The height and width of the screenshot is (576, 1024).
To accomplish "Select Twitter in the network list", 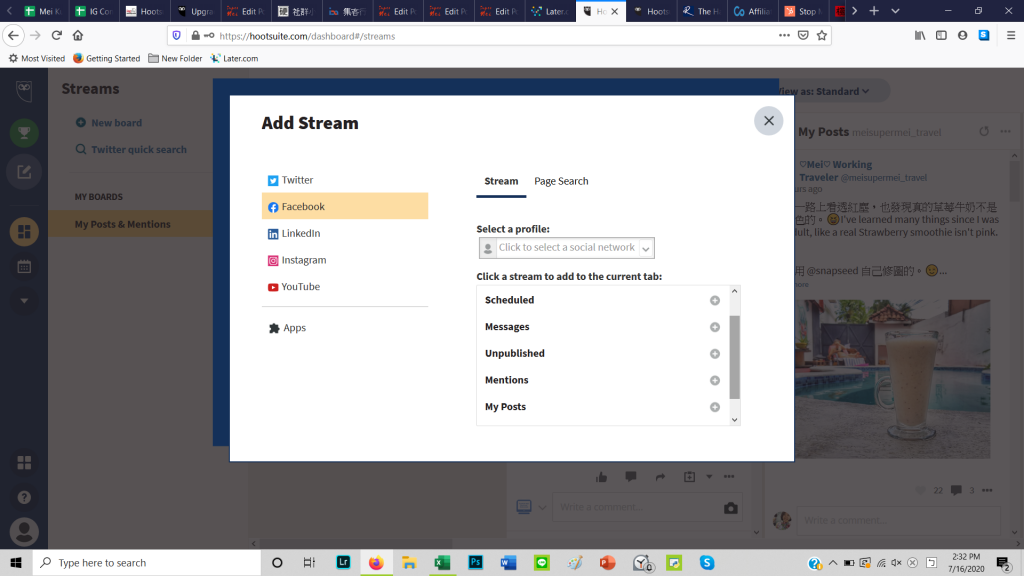I will point(297,180).
